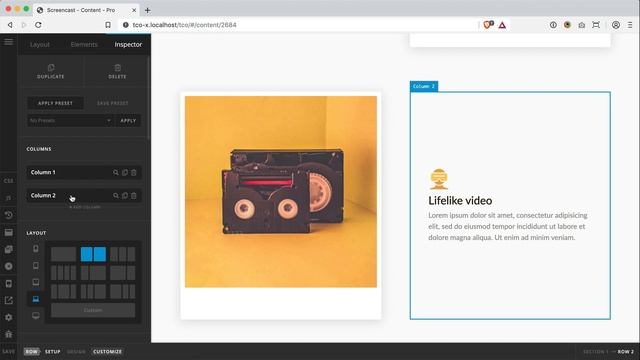The width and height of the screenshot is (640, 360).
Task: Open the No Presets dropdown
Action: coord(70,121)
